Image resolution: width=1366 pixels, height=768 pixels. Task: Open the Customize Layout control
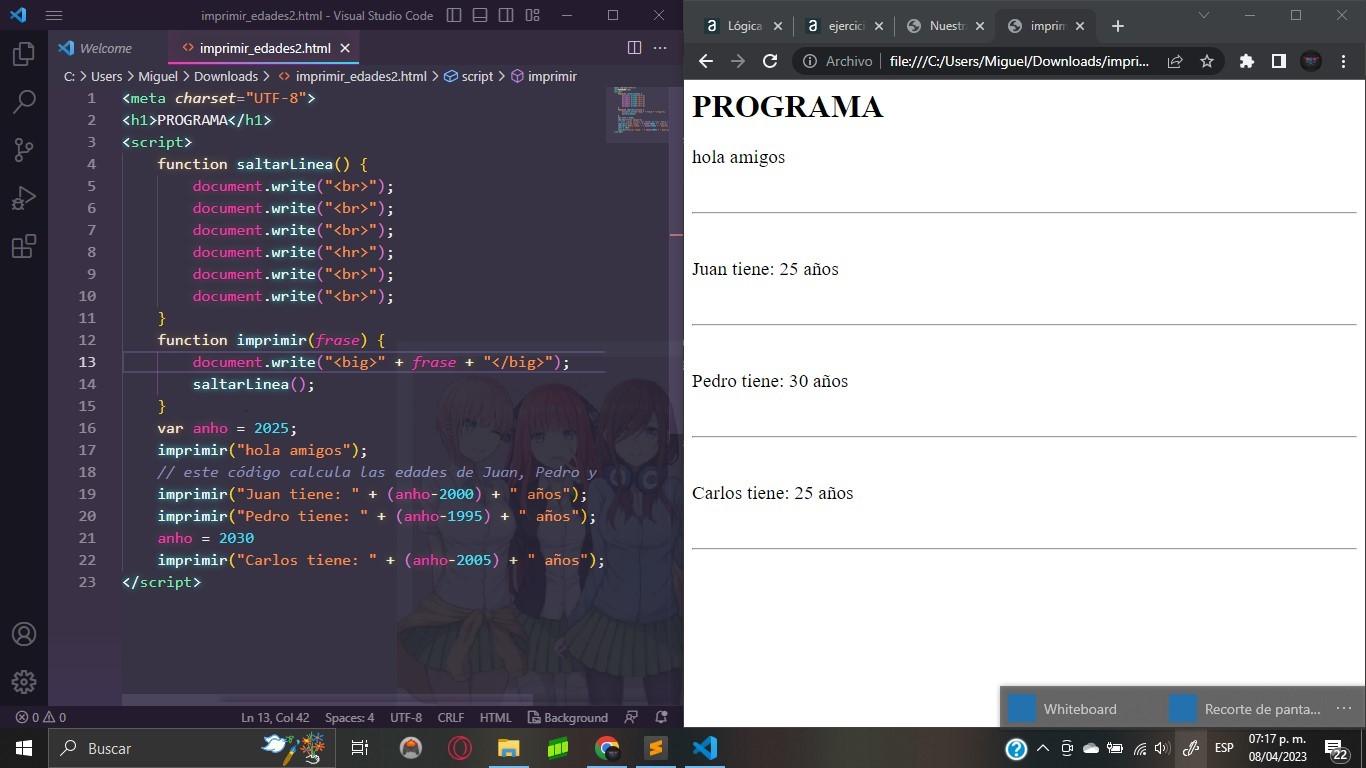click(x=532, y=15)
